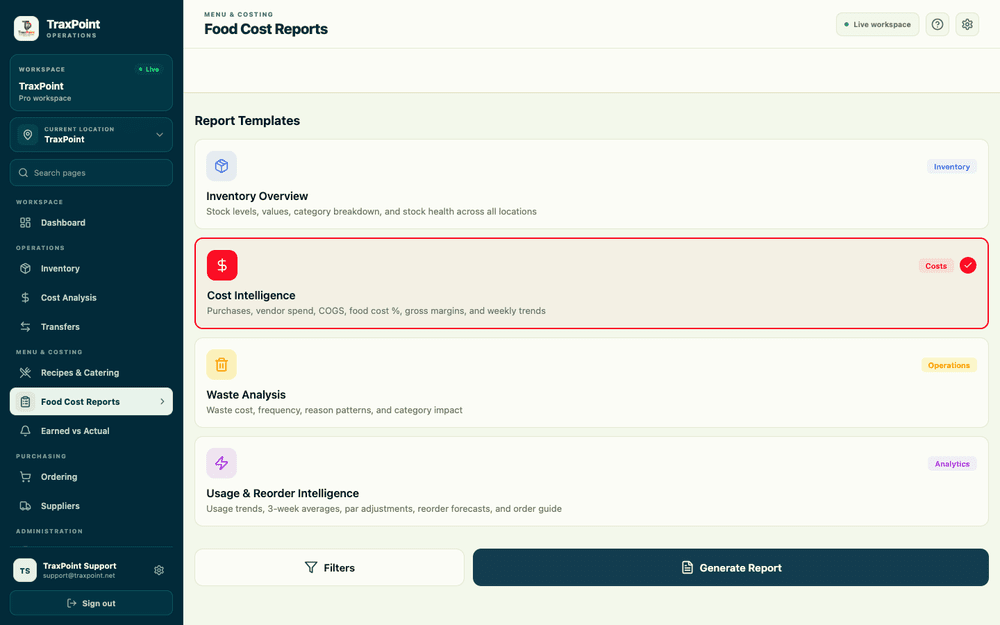
Task: Go to Ordering page
Action: 91,477
